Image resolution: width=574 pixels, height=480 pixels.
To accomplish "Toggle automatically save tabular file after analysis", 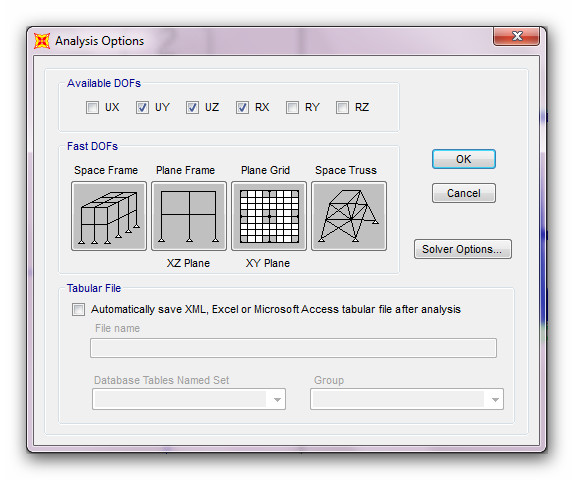I will [78, 309].
